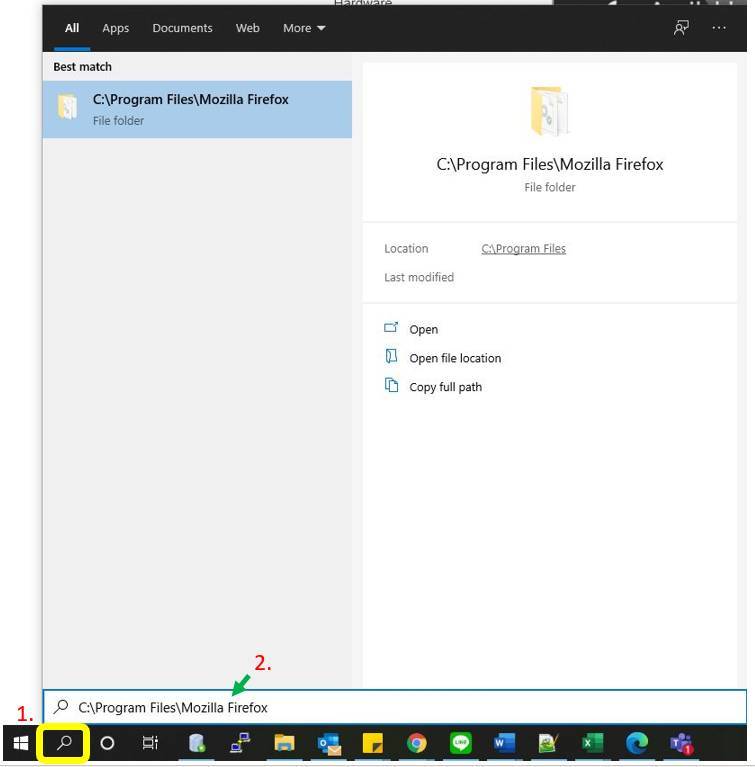This screenshot has height=767, width=755.
Task: Click Open file location label
Action: (455, 358)
